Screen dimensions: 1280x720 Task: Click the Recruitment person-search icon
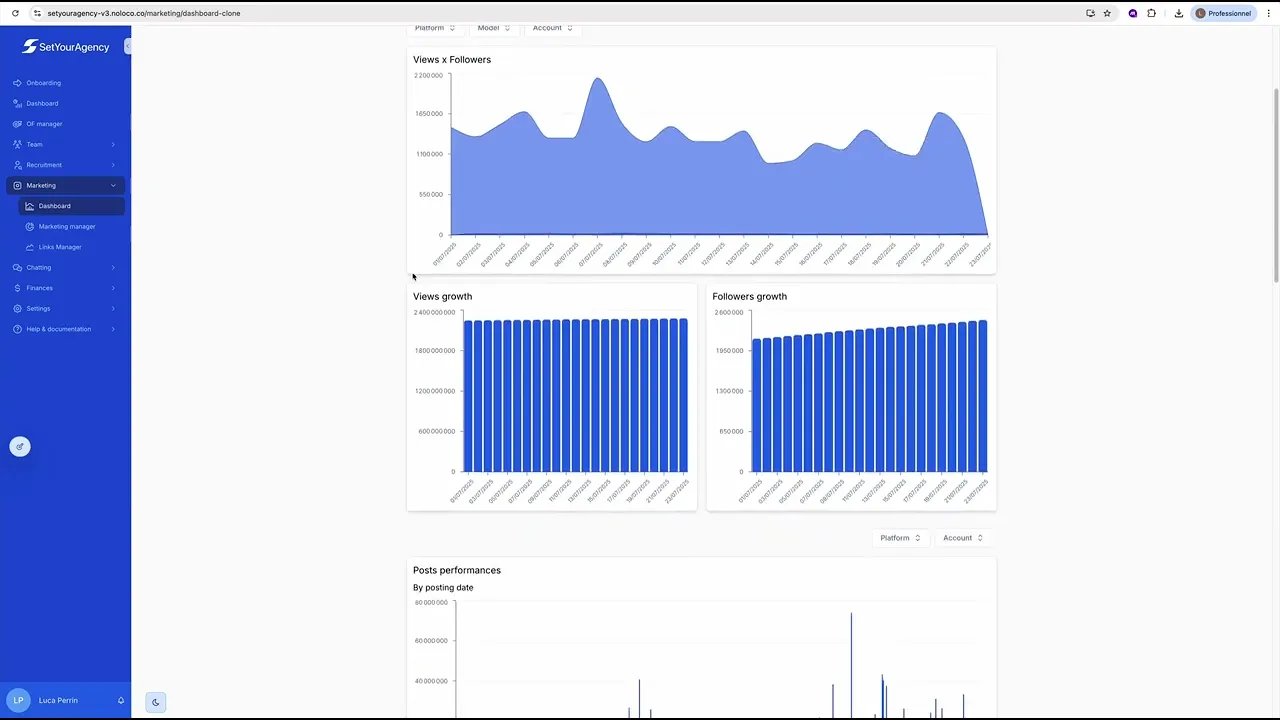pos(17,165)
